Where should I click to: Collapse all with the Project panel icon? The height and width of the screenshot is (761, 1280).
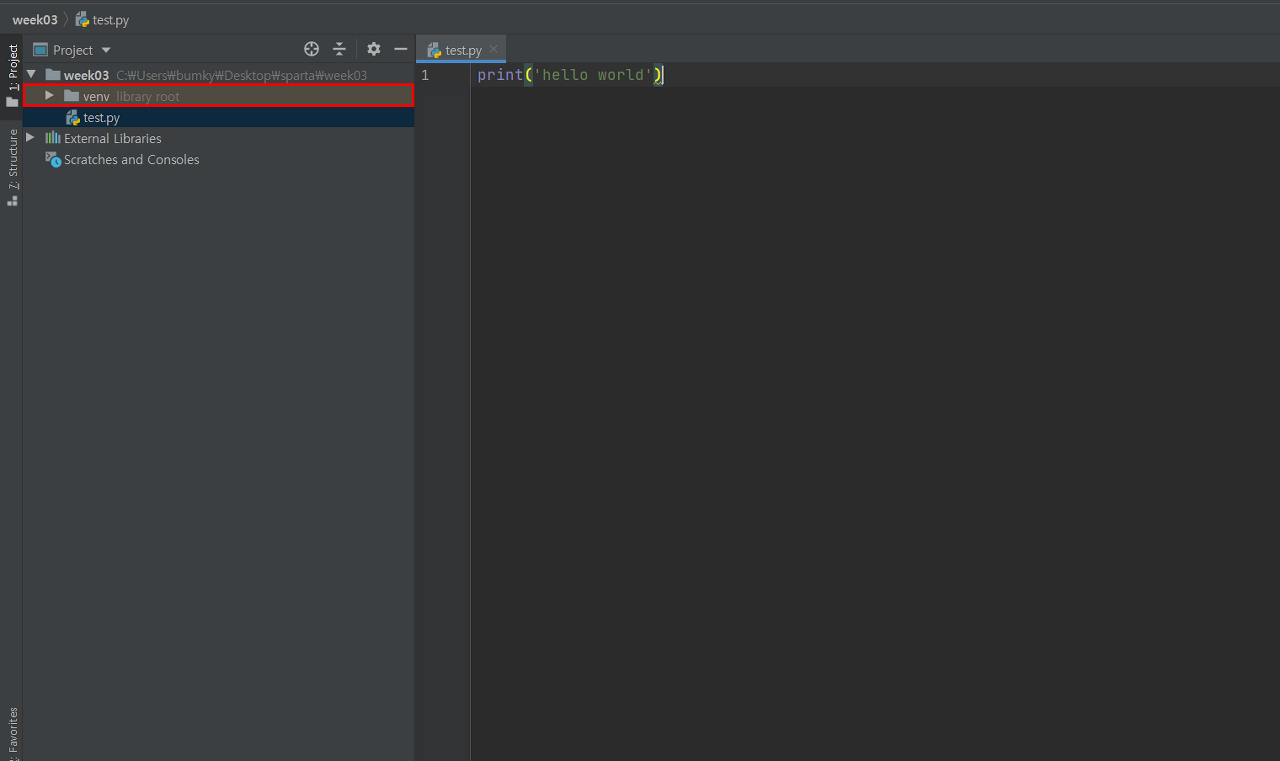339,49
